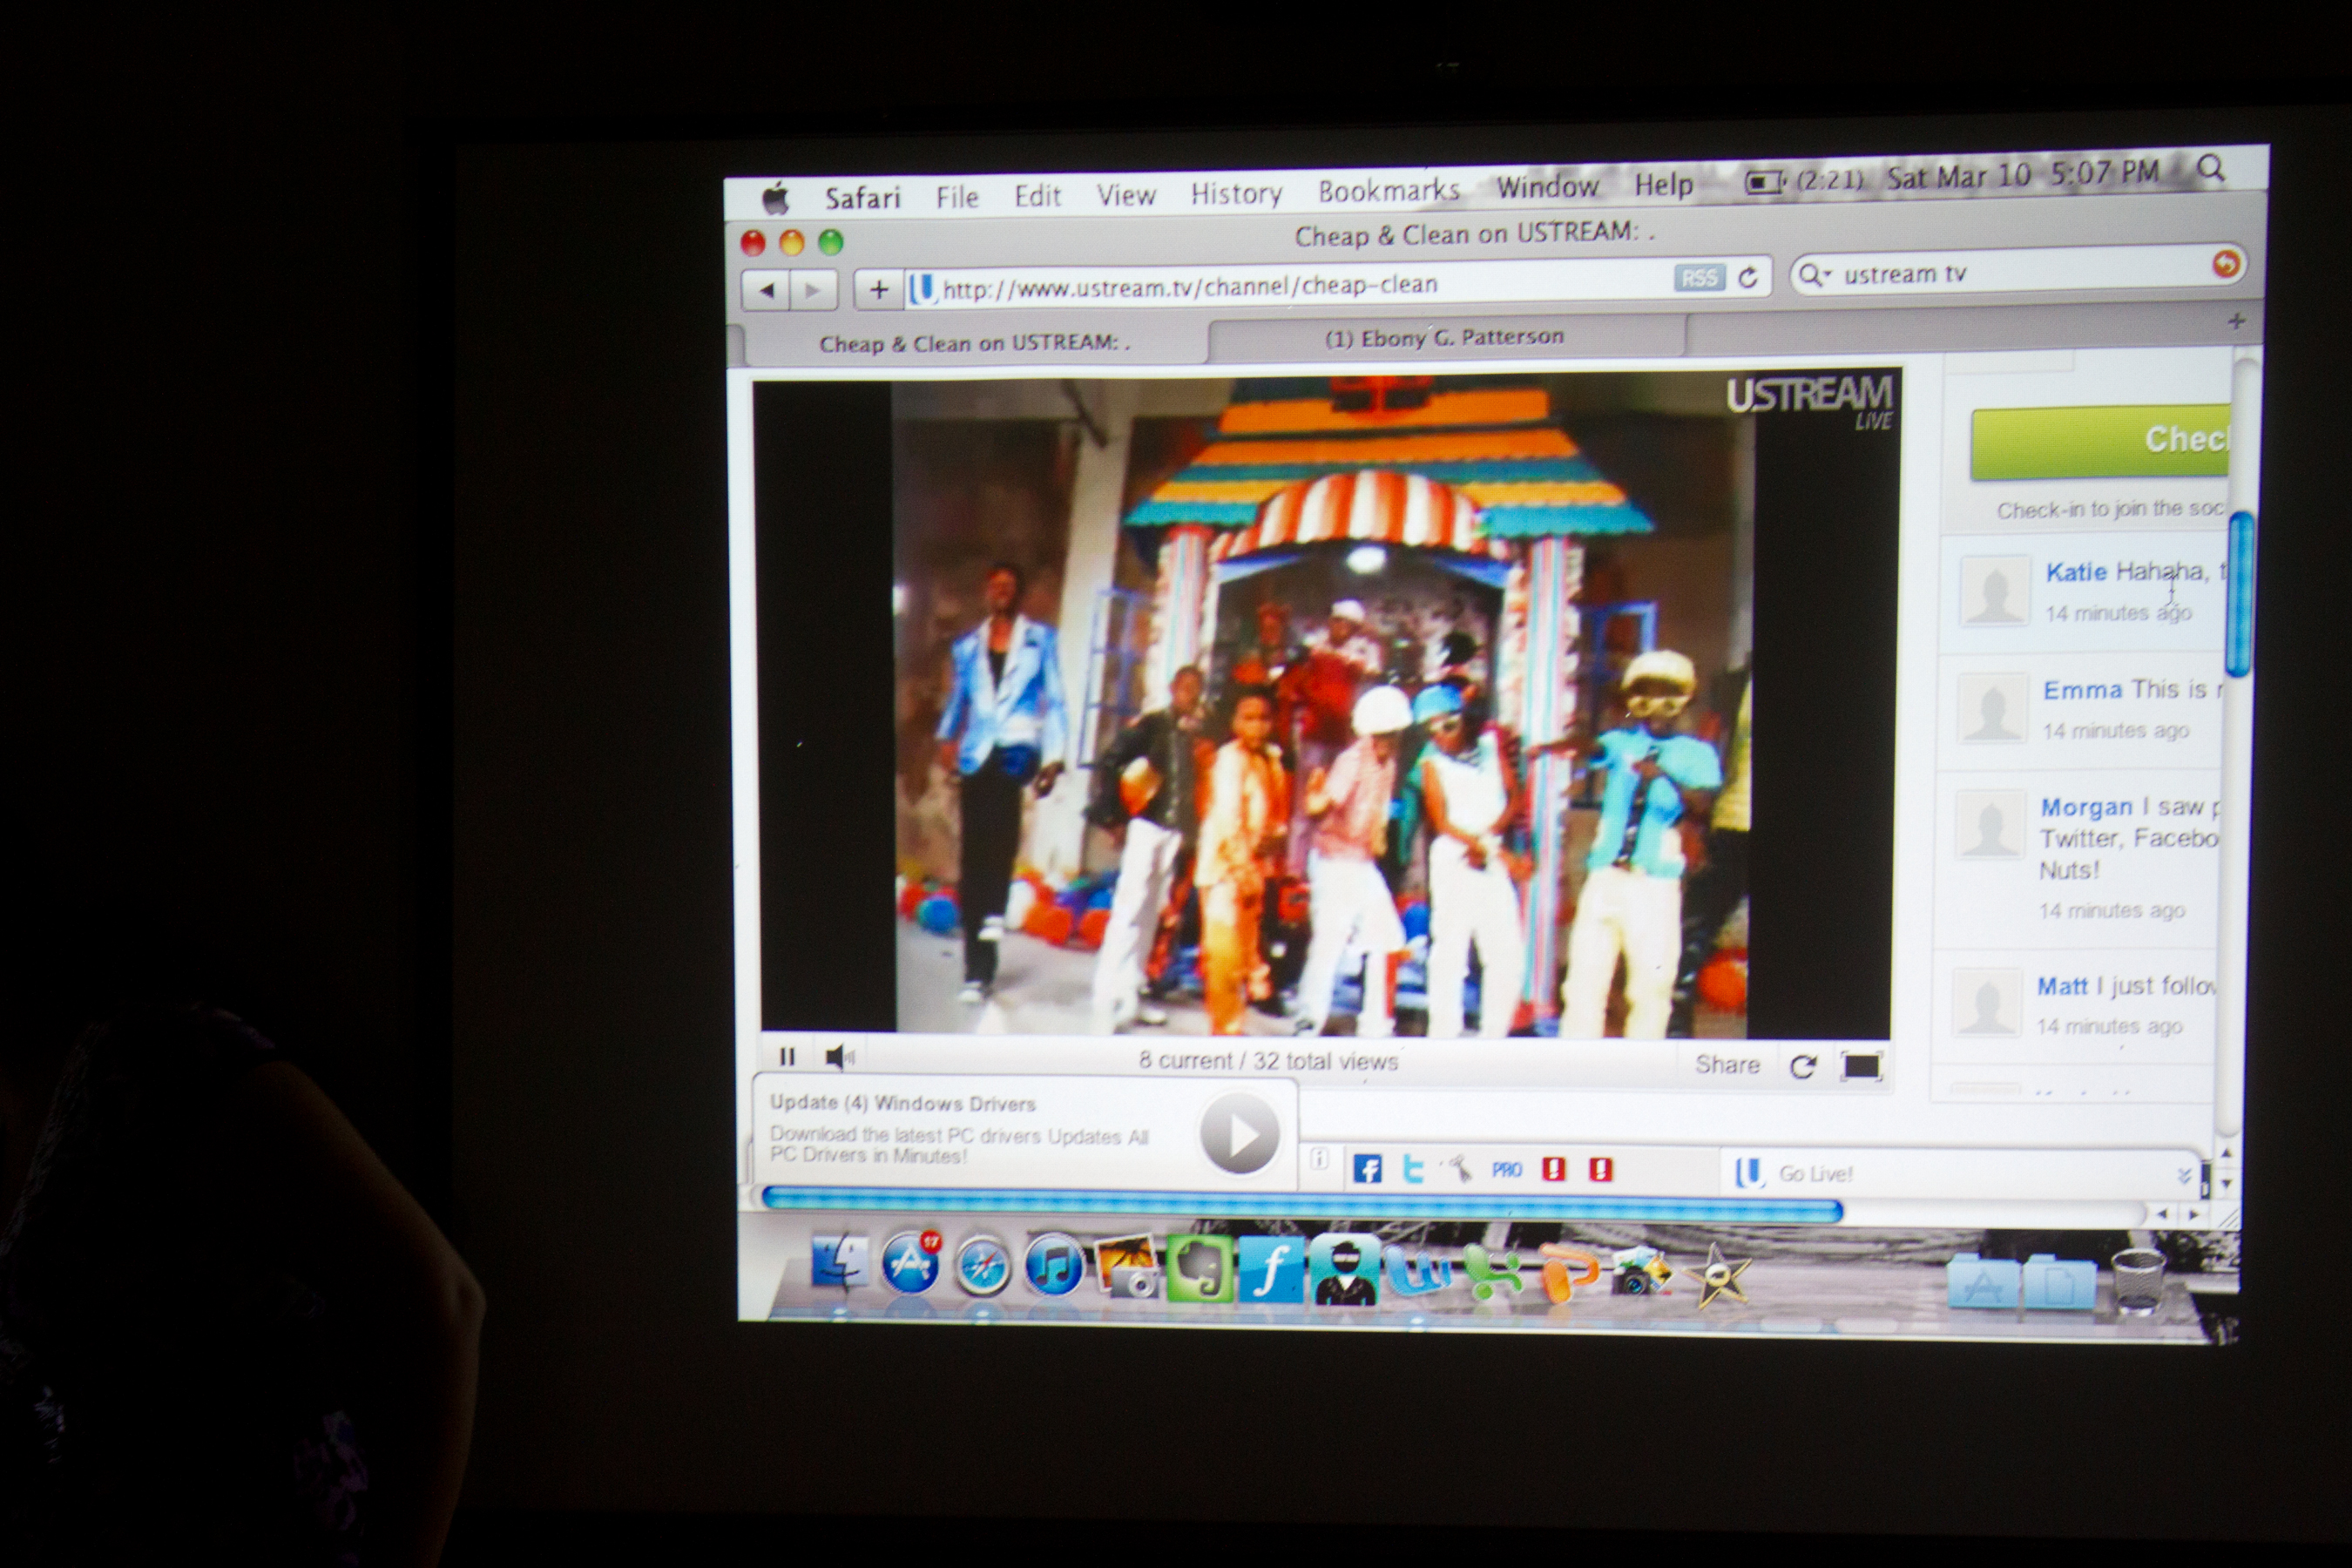Screen dimensions: 2352x1568
Task: Open the Apple menu
Action: [776, 199]
